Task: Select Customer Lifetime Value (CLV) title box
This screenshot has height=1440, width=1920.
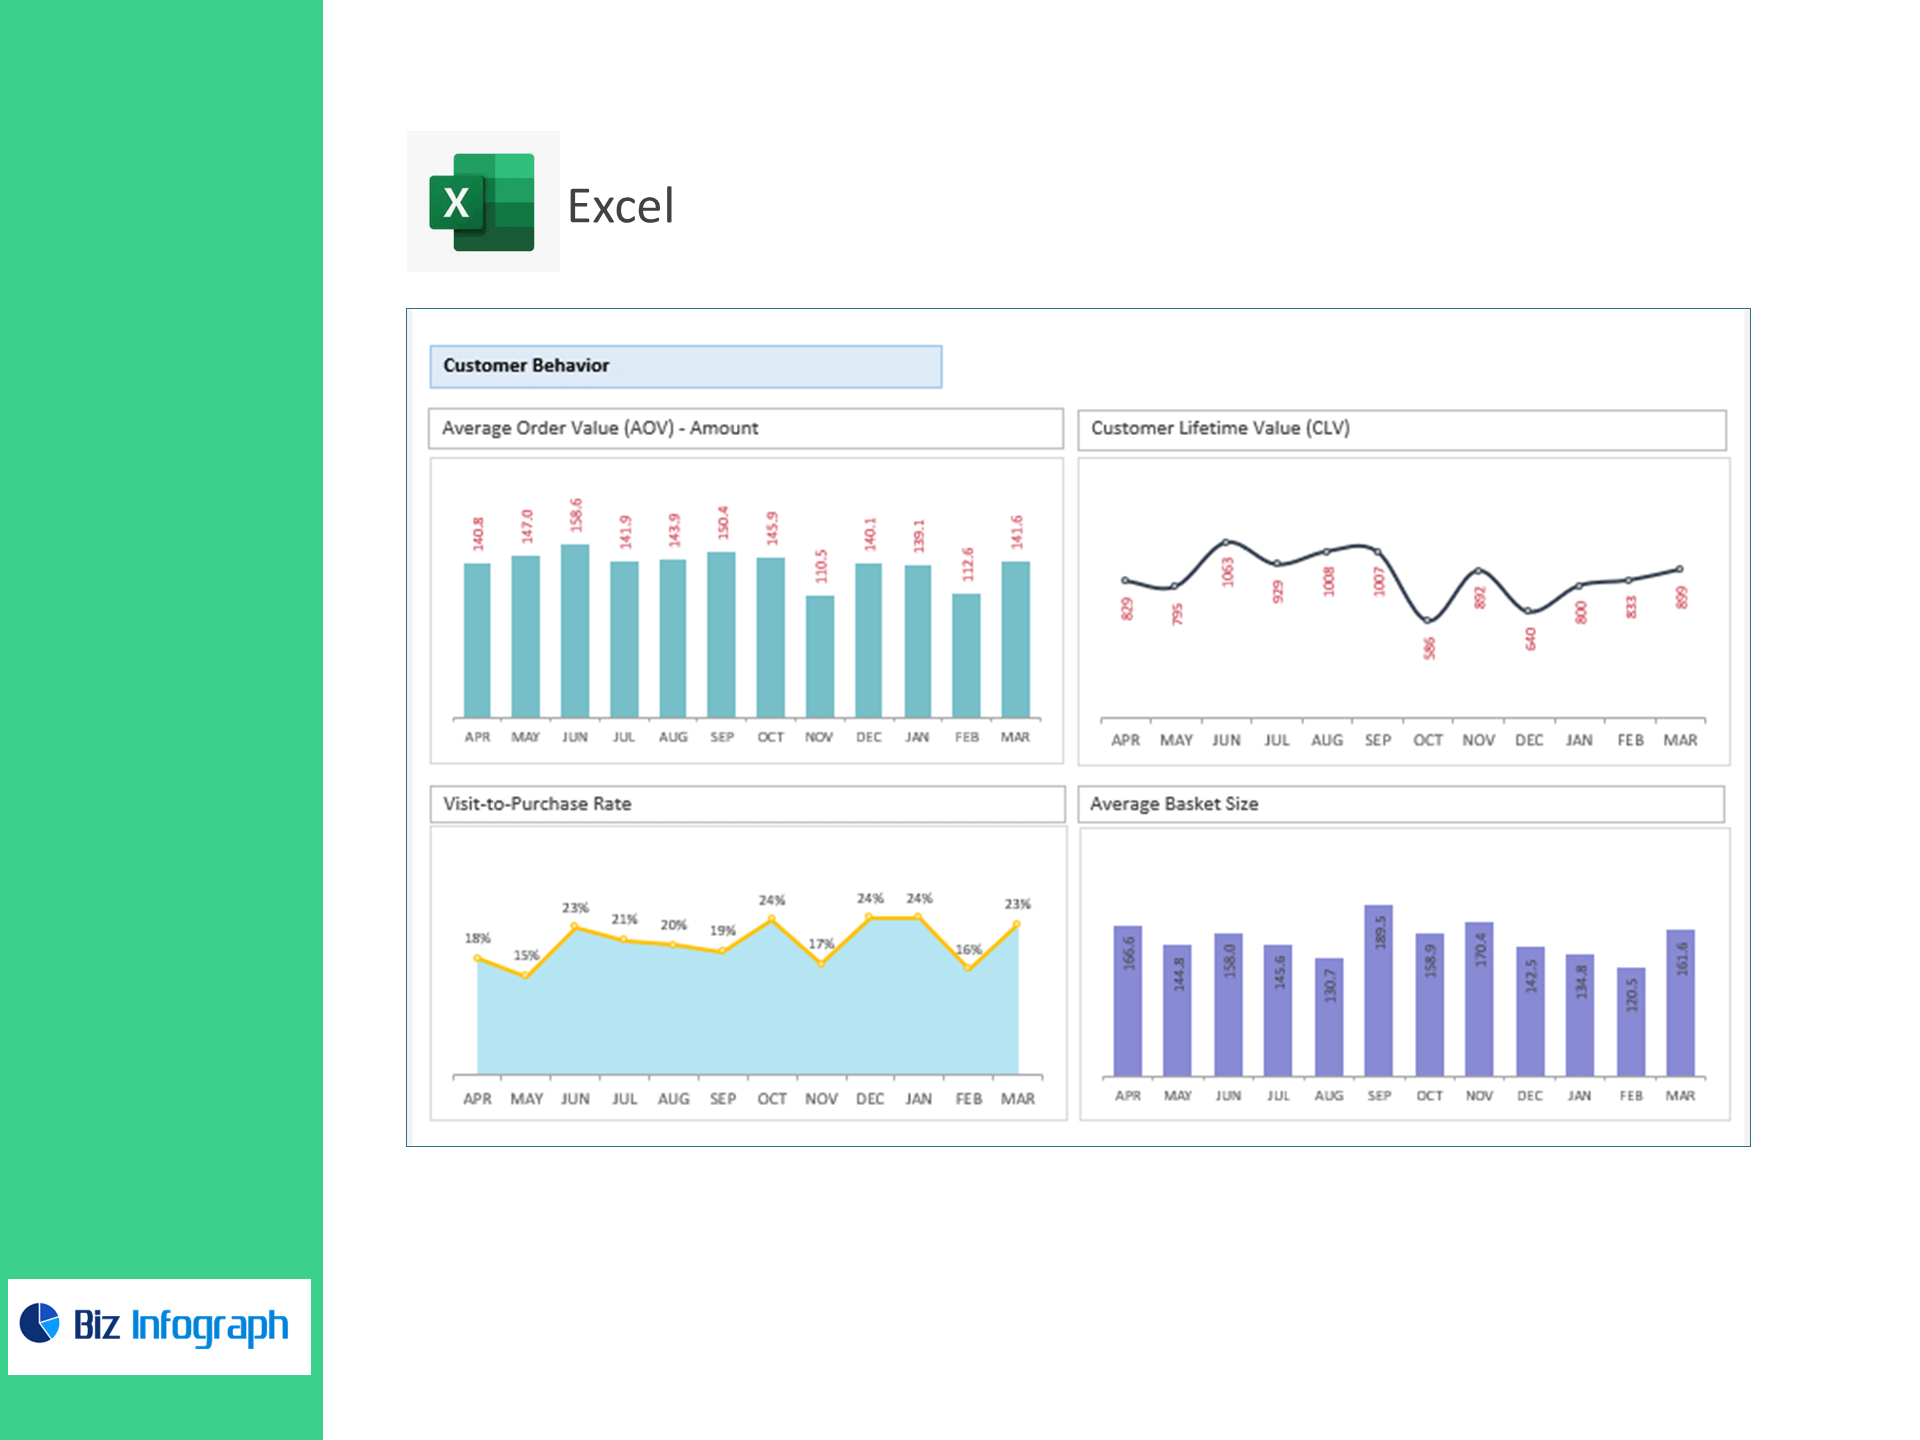Action: point(1400,429)
